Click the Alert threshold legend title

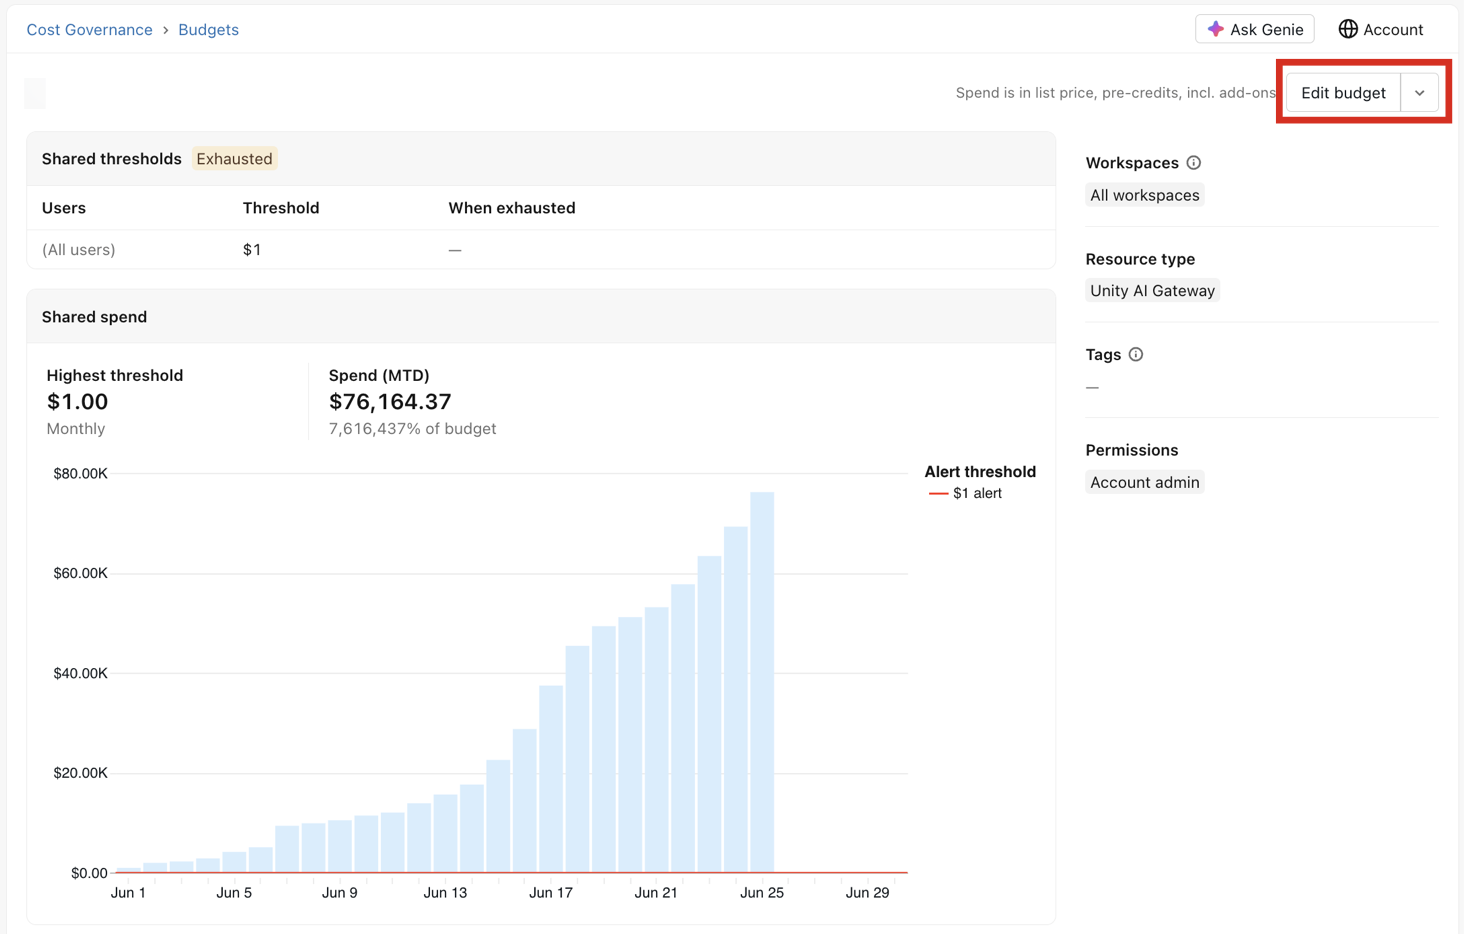click(980, 472)
